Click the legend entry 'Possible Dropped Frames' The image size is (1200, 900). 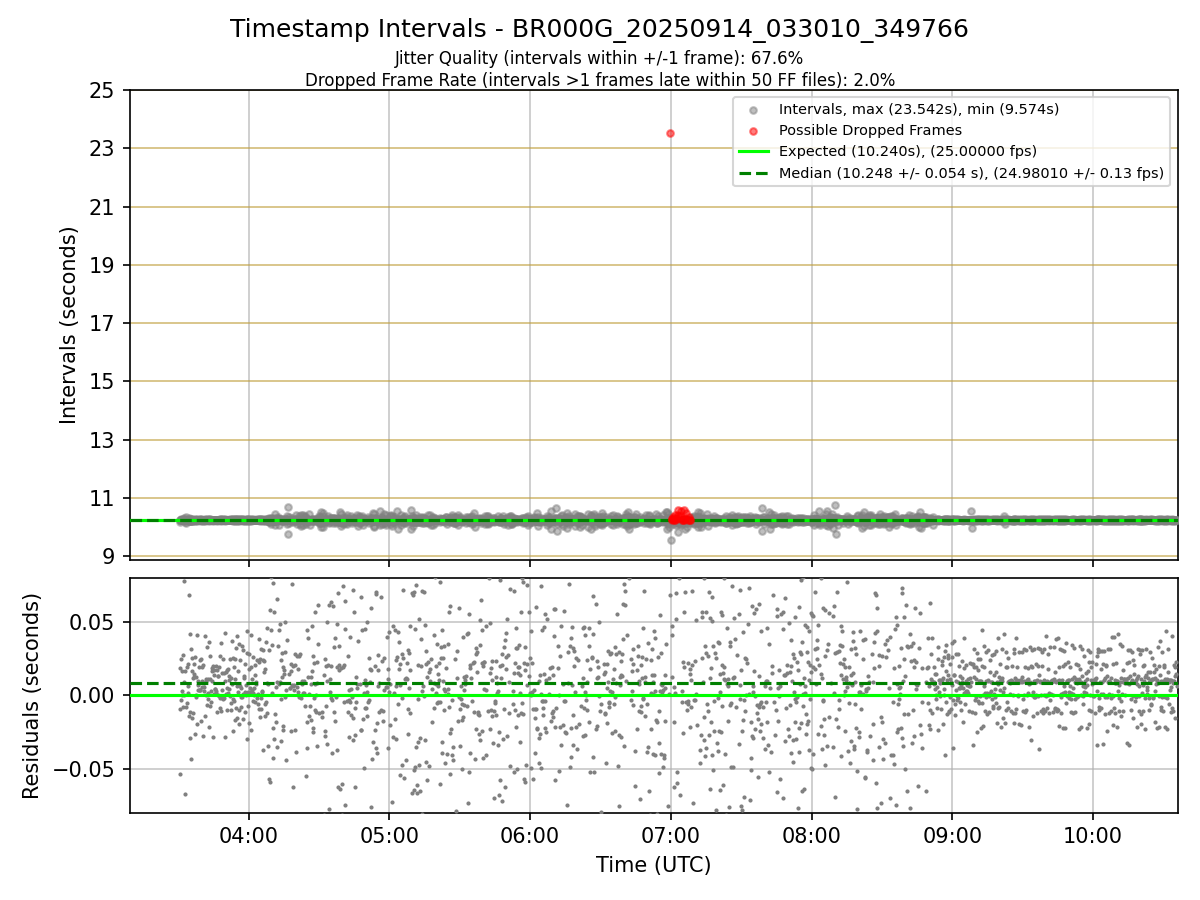click(870, 130)
